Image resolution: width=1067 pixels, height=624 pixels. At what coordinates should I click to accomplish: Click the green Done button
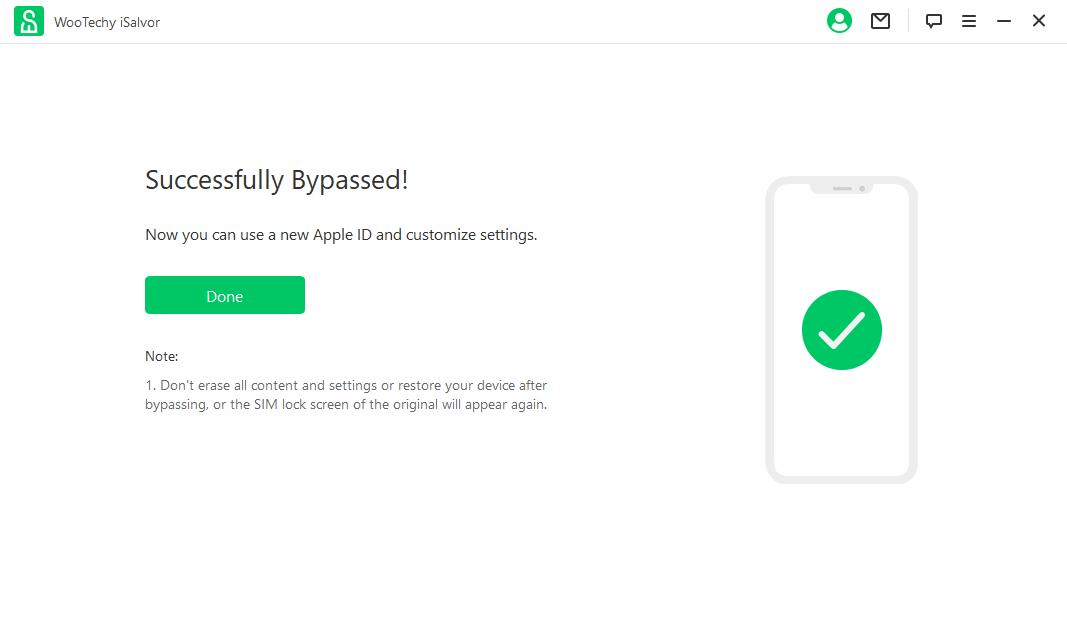click(225, 295)
